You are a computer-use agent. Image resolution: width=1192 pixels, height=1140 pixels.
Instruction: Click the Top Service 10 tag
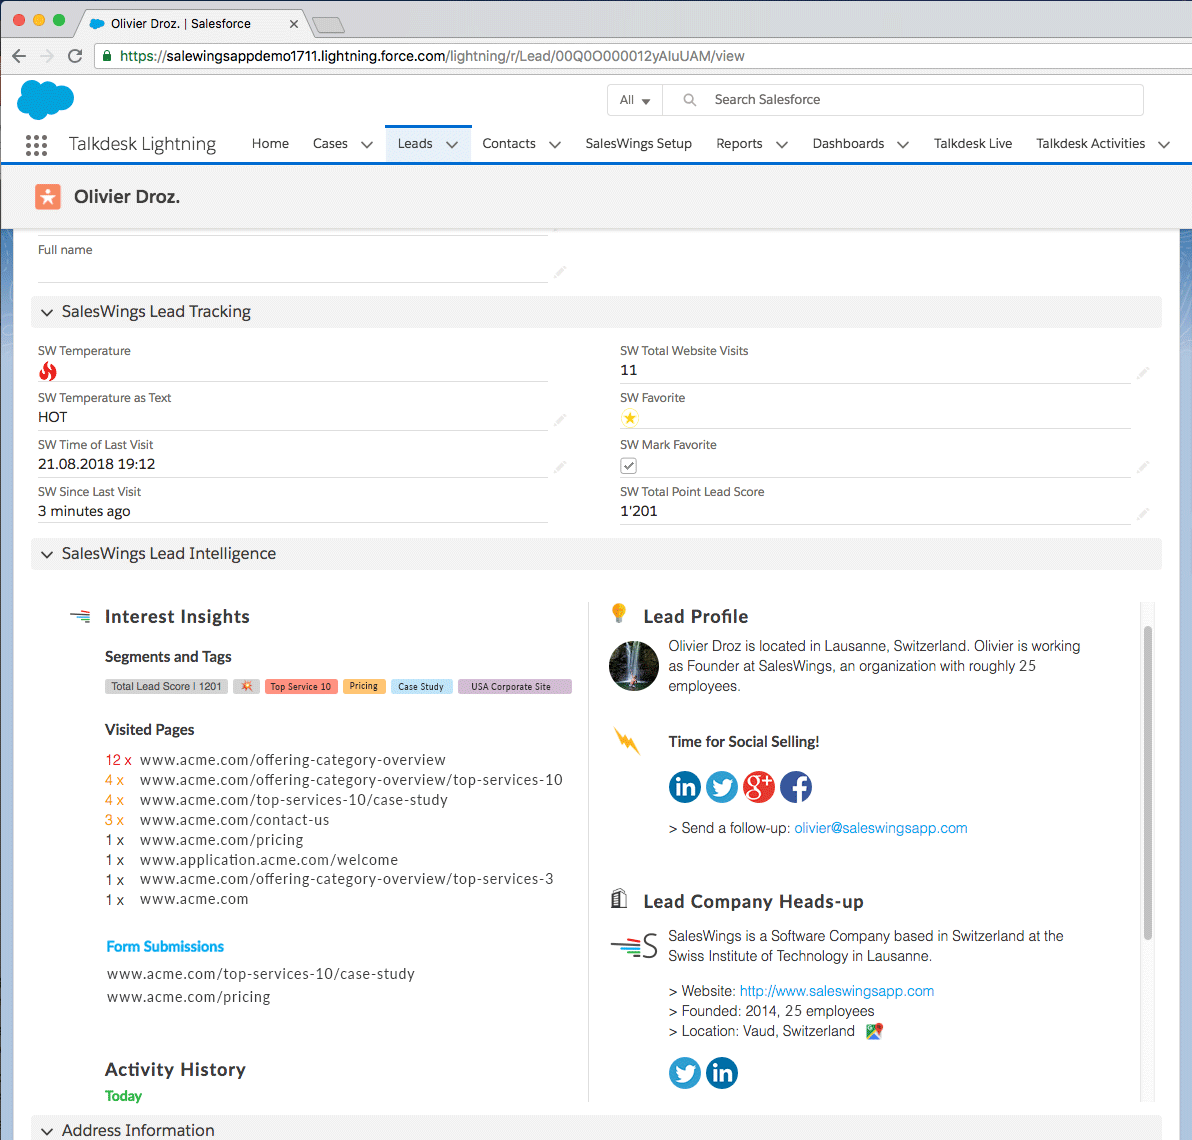tap(301, 686)
